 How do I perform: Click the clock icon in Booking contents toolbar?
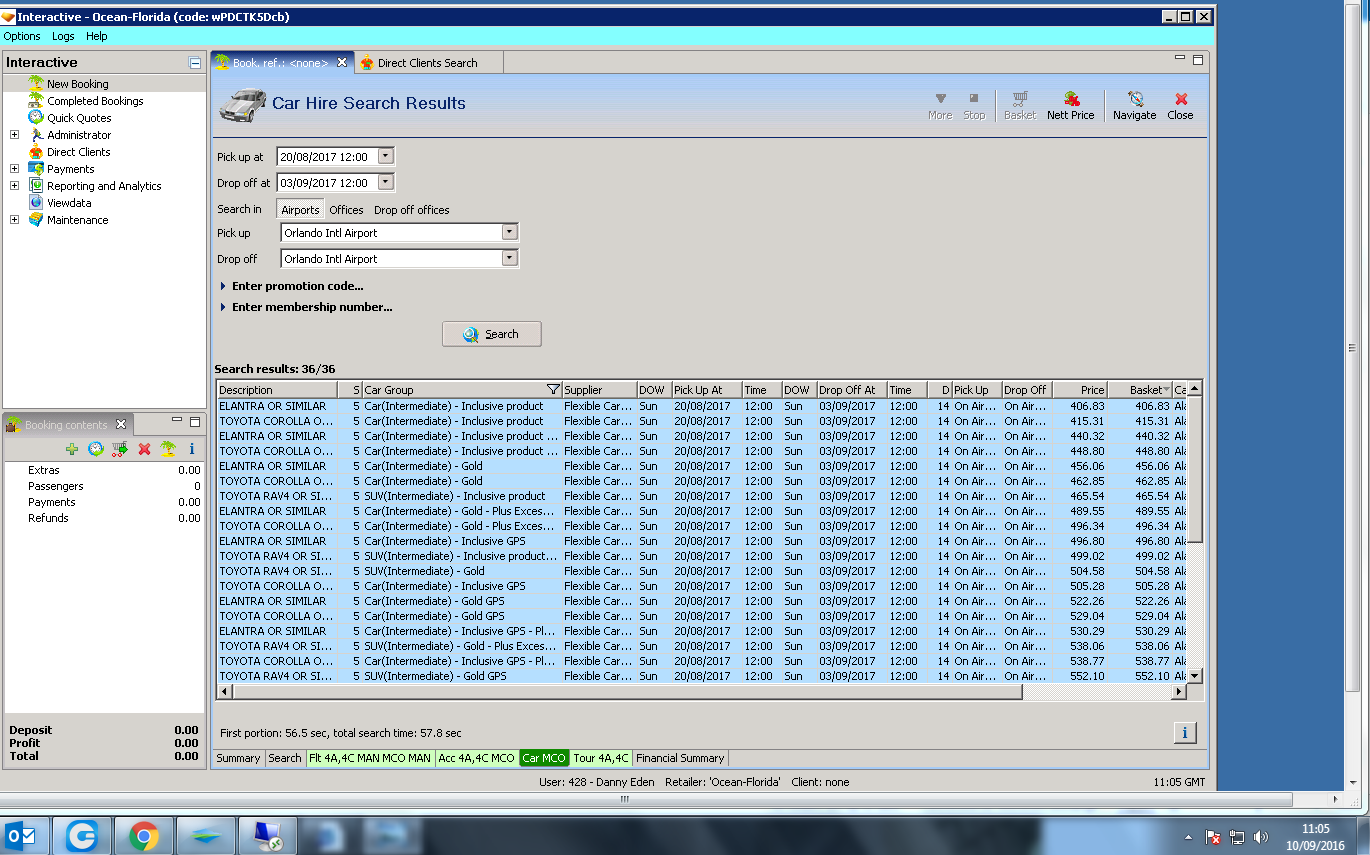coord(96,450)
